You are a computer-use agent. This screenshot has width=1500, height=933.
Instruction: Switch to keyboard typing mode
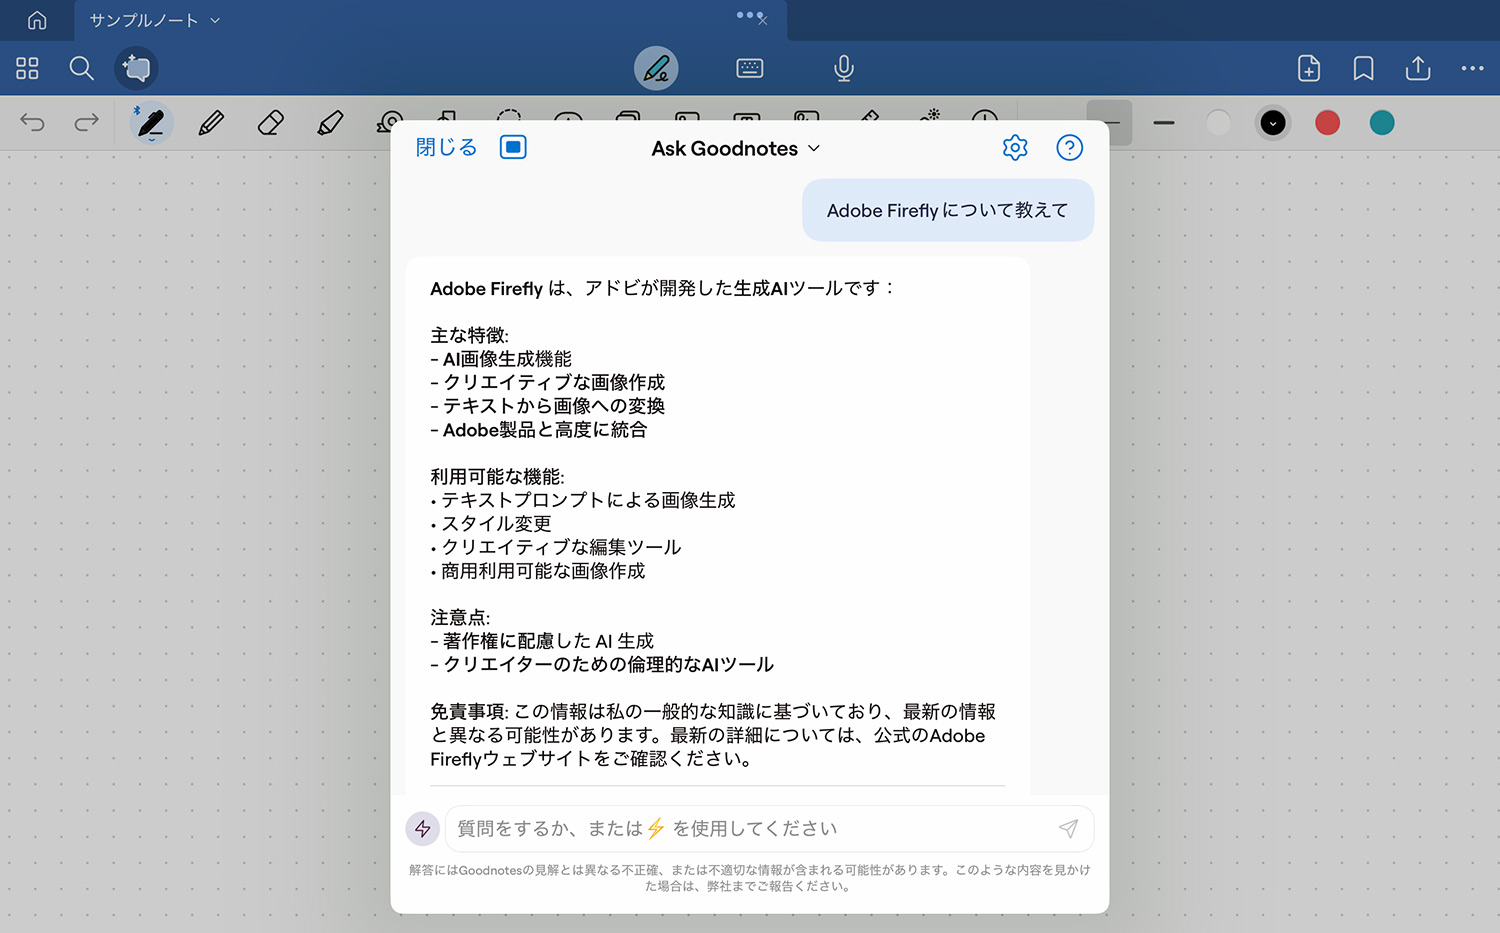[x=749, y=68]
